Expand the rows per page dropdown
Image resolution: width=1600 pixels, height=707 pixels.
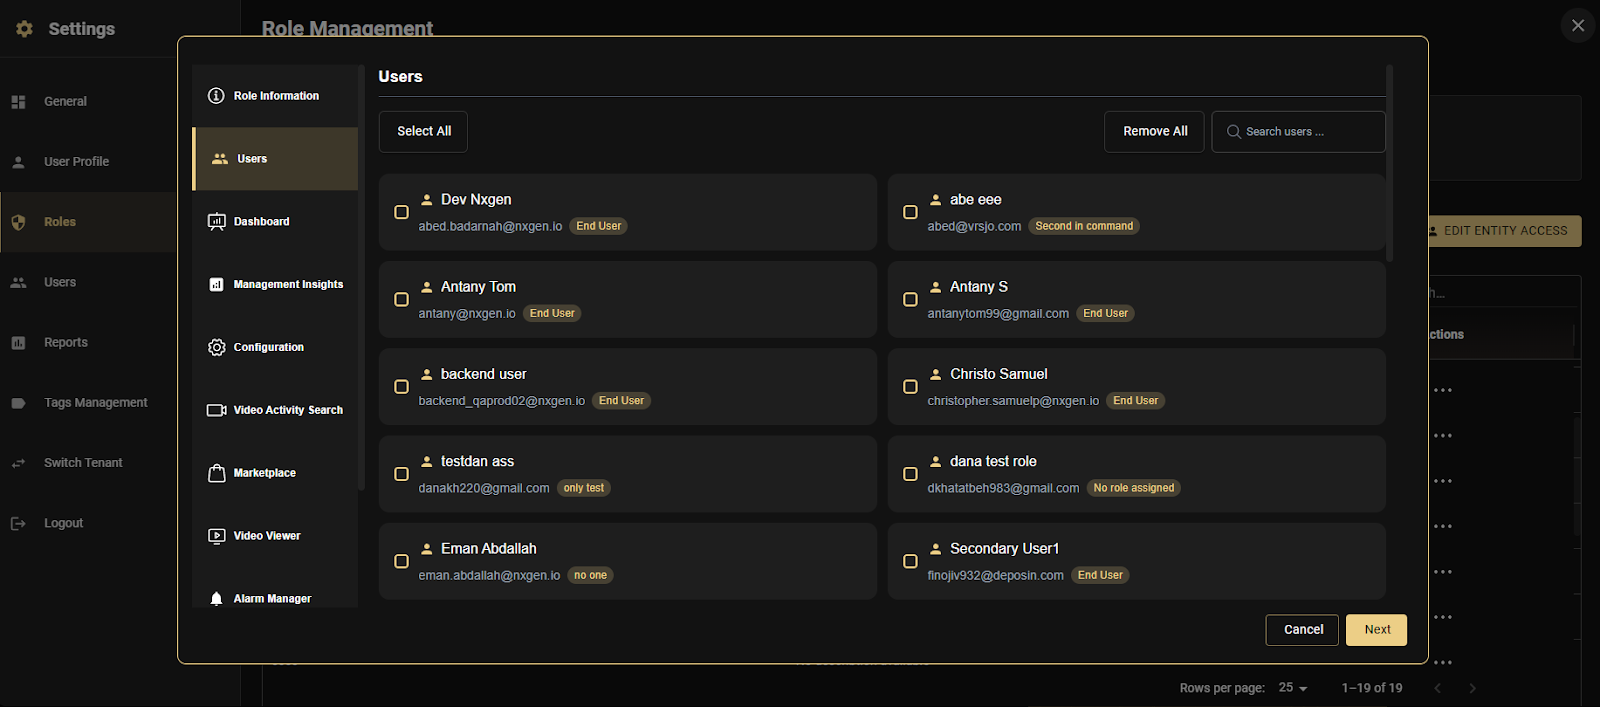1293,688
